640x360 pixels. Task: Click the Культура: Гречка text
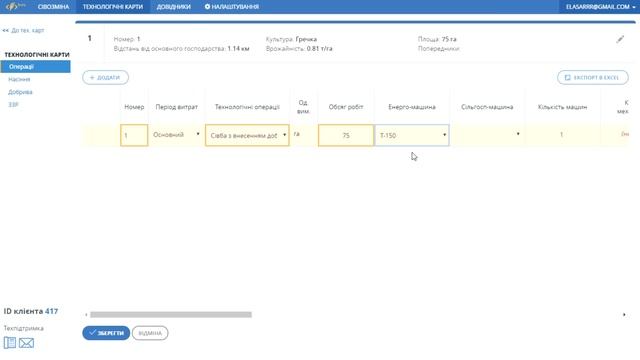pyautogui.click(x=291, y=39)
